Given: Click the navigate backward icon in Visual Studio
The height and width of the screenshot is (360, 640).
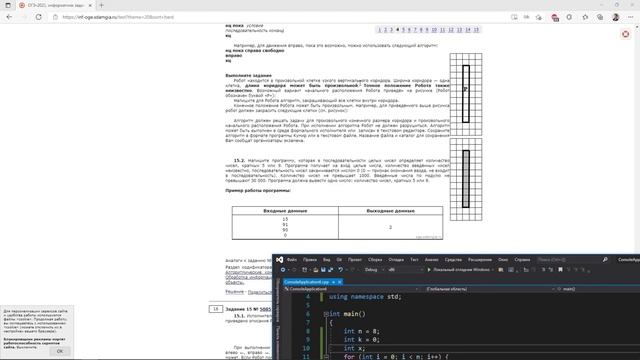Looking at the screenshot, I should pos(282,270).
